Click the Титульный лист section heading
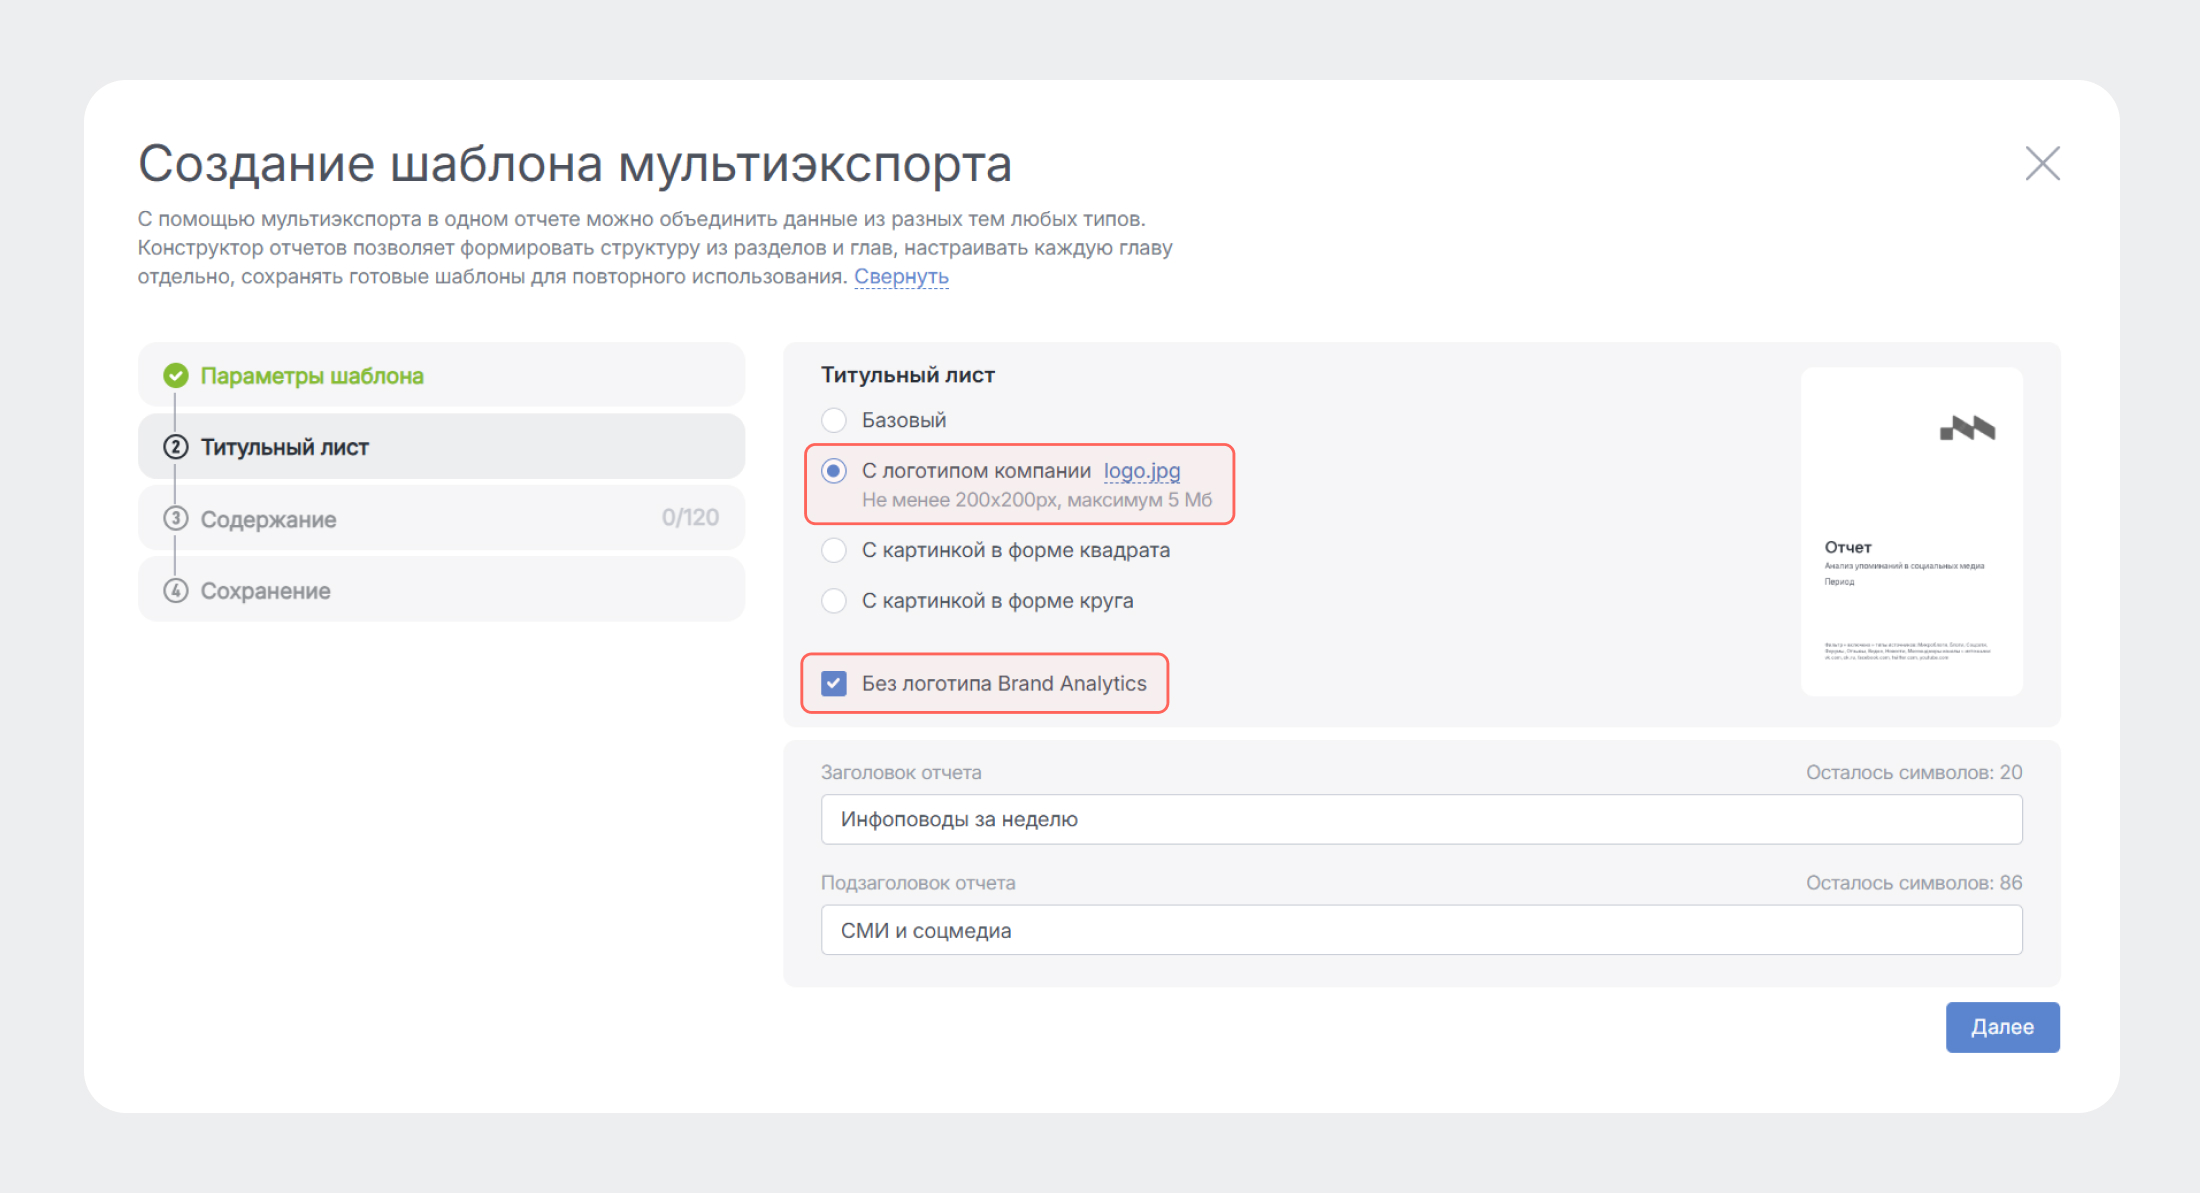 (908, 375)
